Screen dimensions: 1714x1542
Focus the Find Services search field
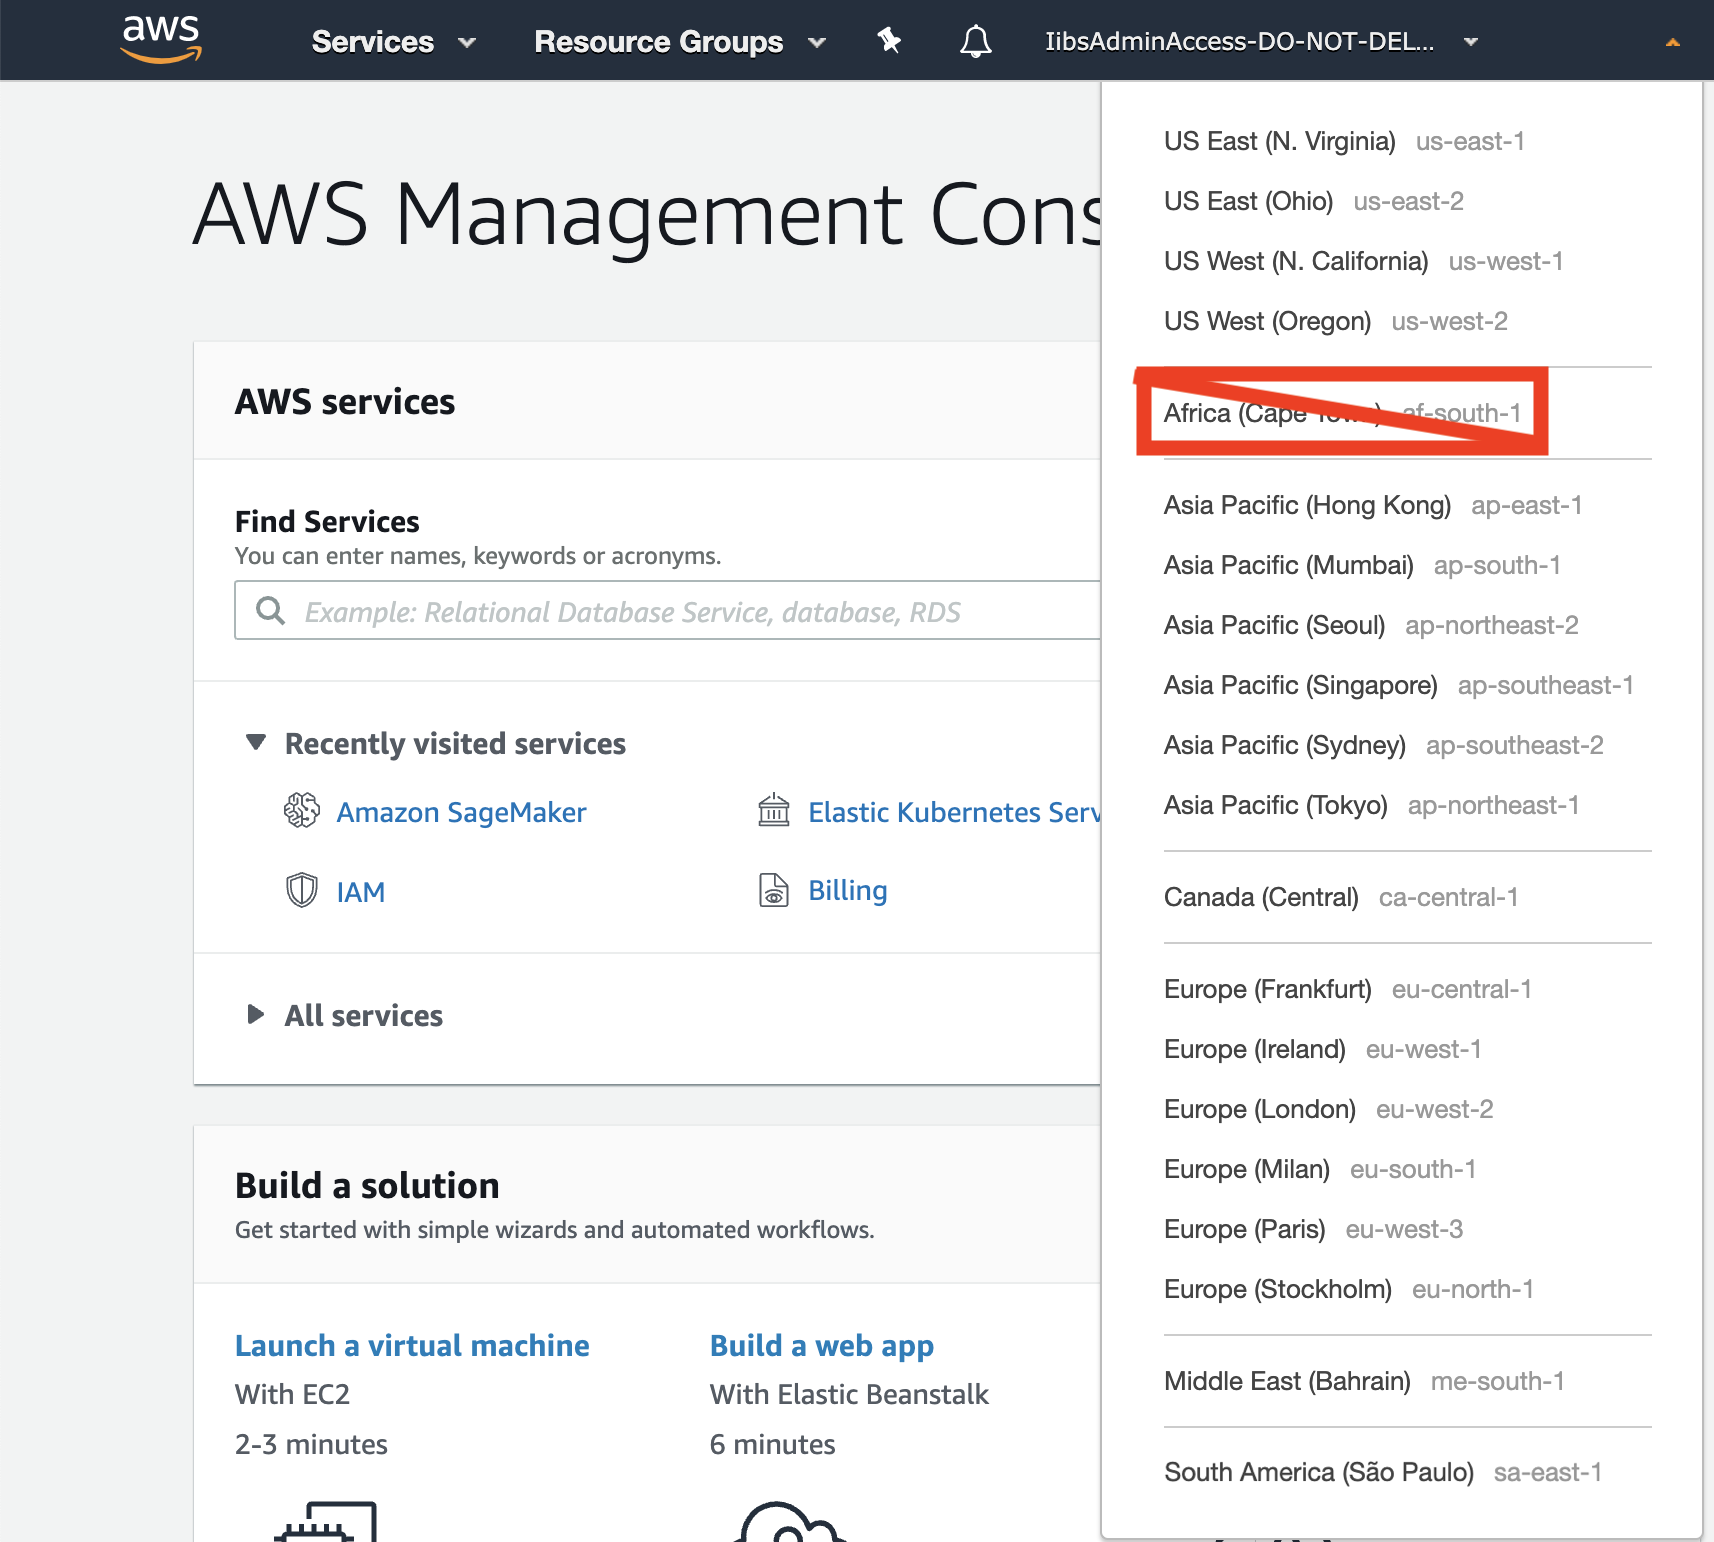(x=667, y=610)
